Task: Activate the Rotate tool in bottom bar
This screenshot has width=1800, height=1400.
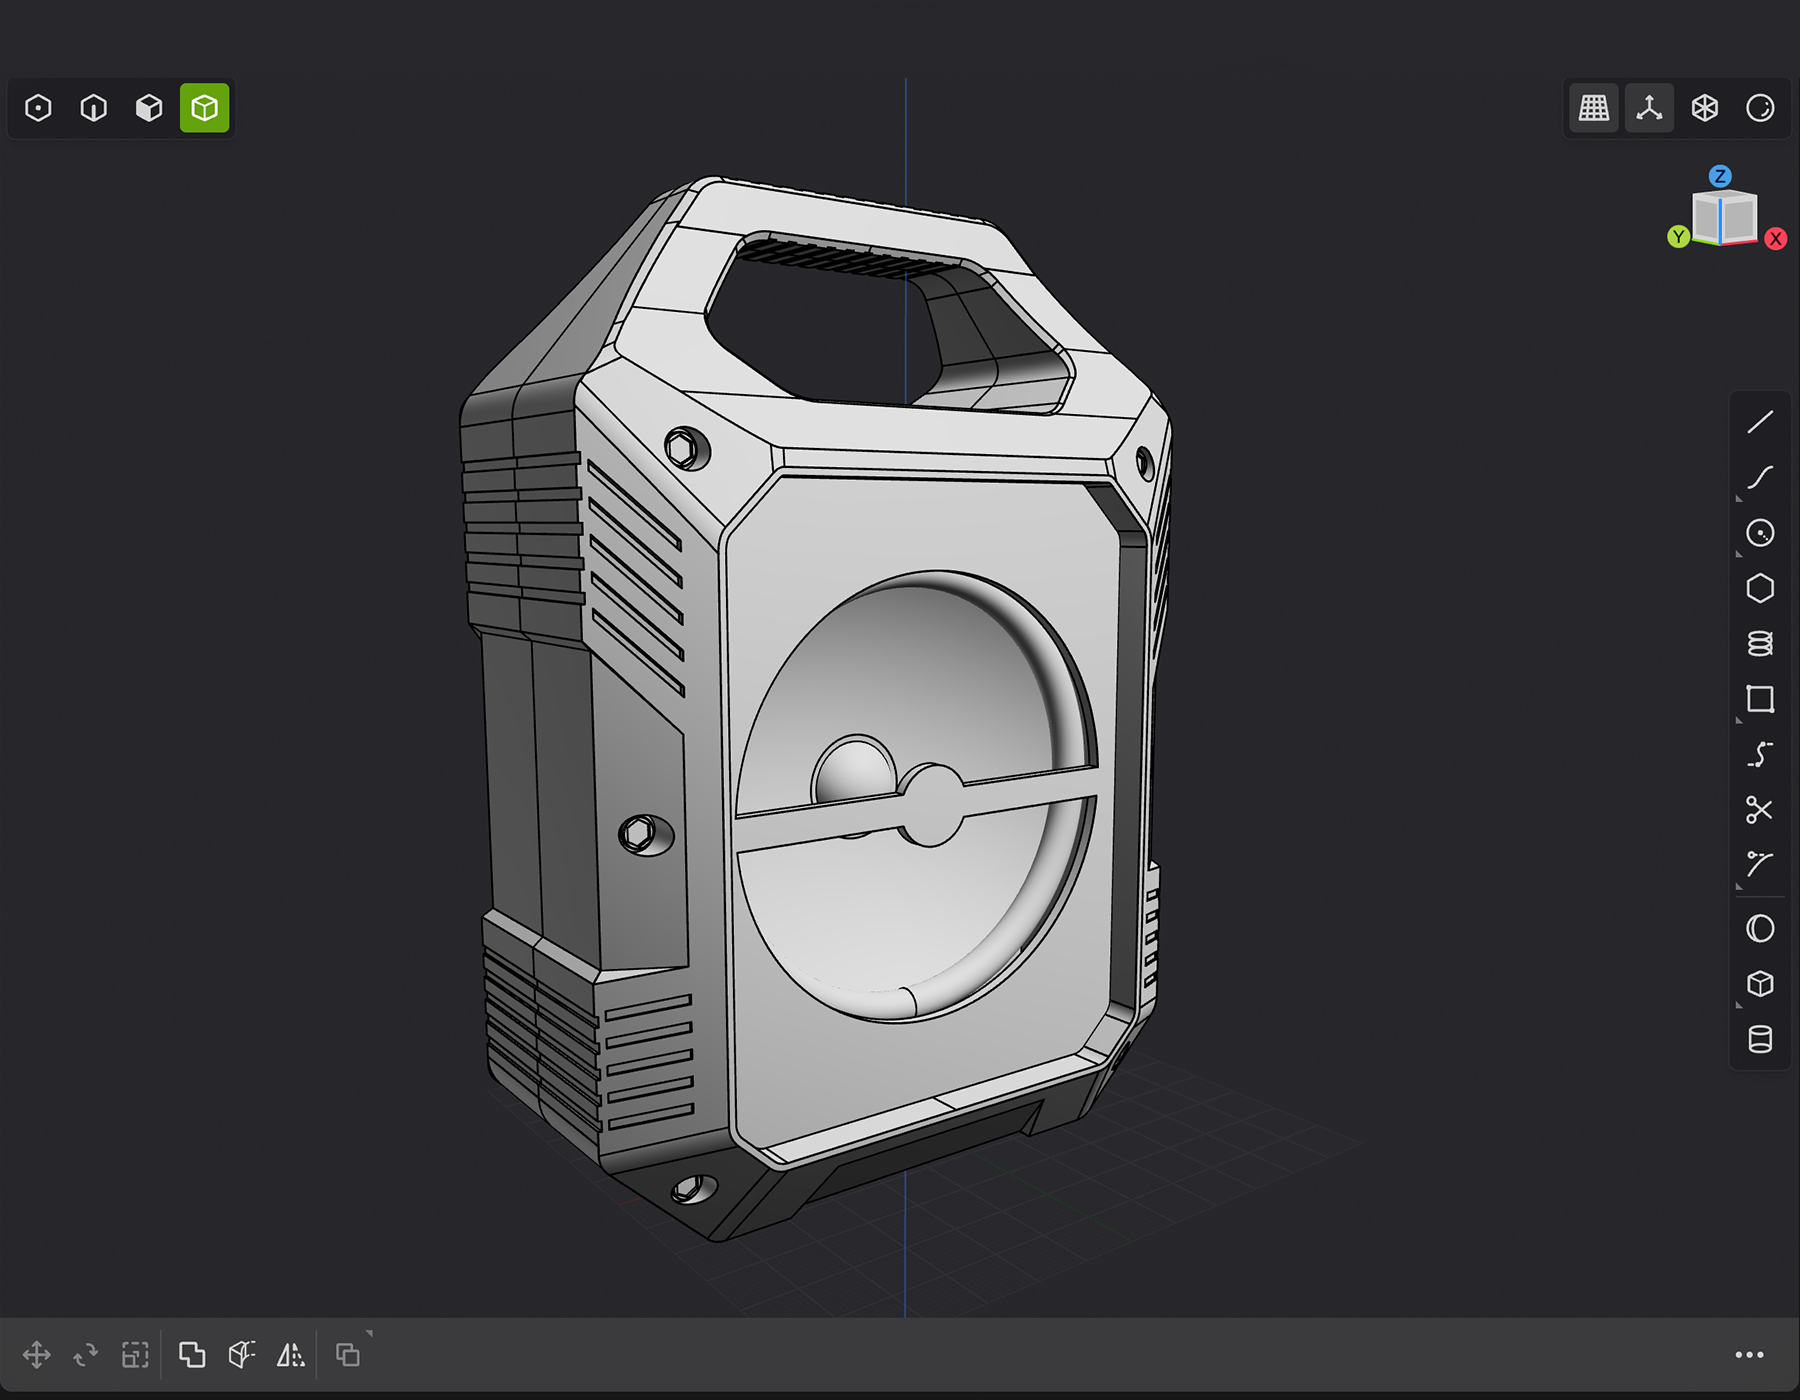Action: (86, 1355)
